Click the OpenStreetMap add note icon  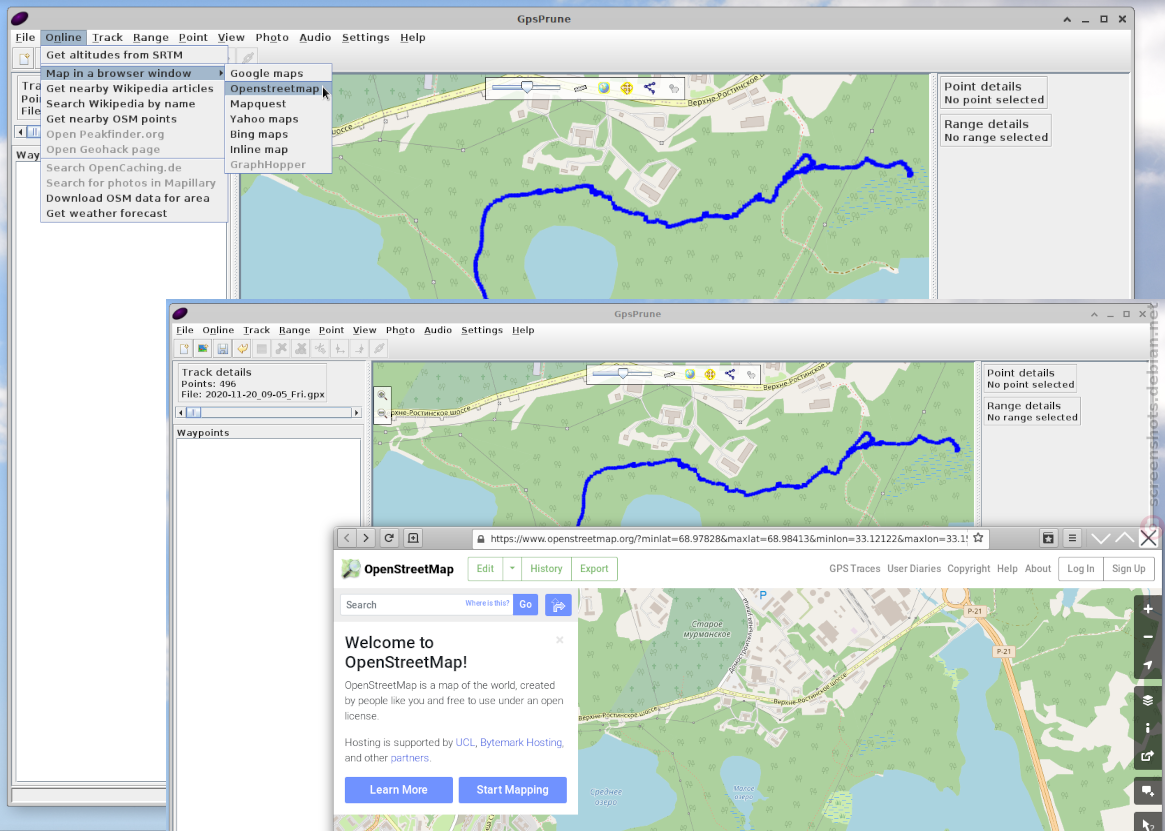coord(1148,792)
